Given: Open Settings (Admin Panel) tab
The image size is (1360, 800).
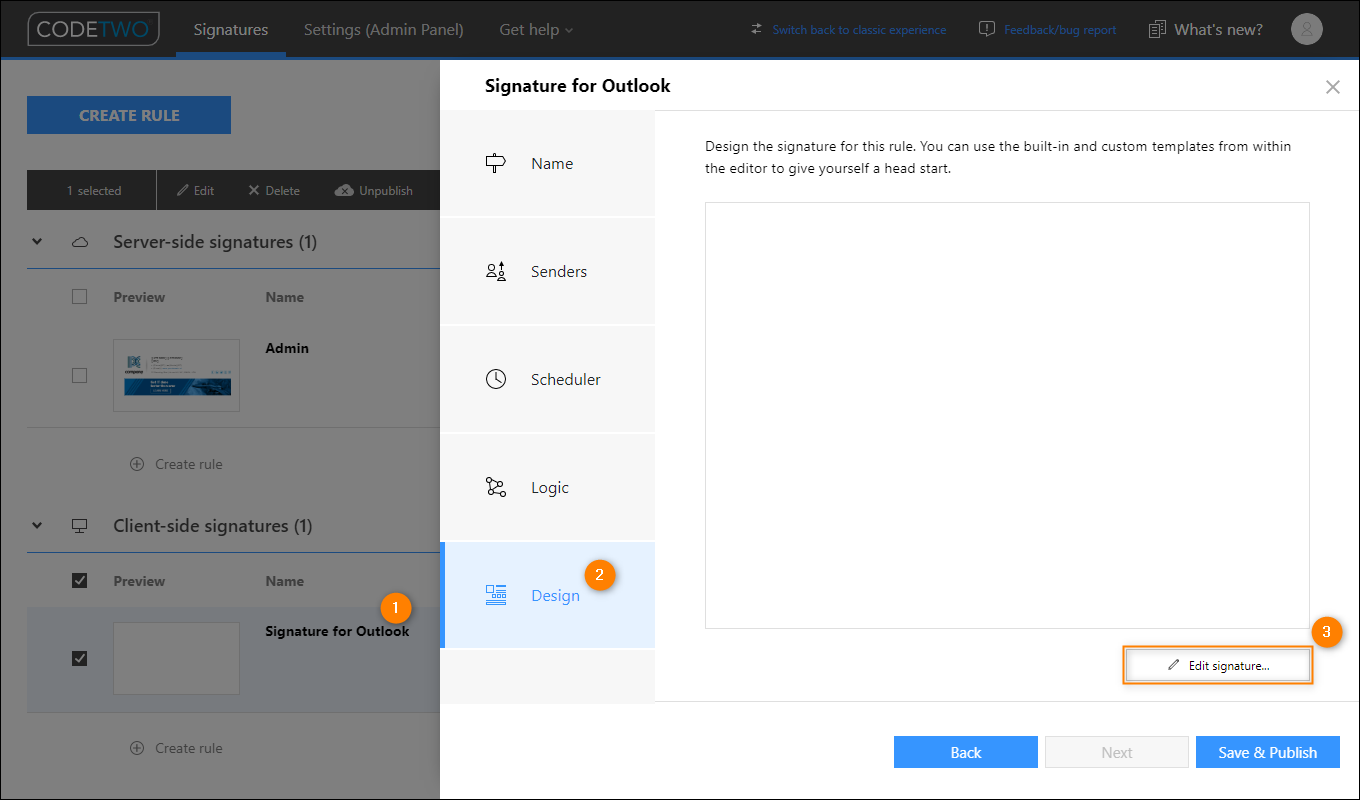Looking at the screenshot, I should 384,29.
